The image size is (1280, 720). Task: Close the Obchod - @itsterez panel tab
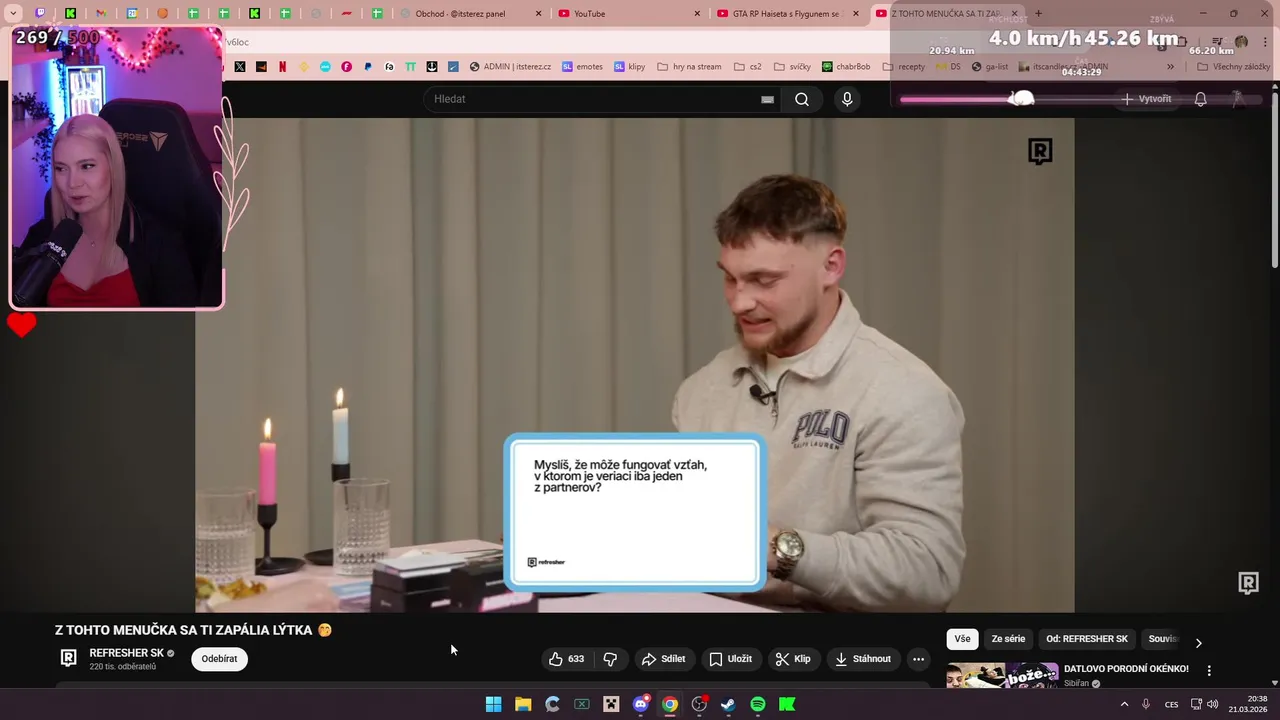[539, 13]
